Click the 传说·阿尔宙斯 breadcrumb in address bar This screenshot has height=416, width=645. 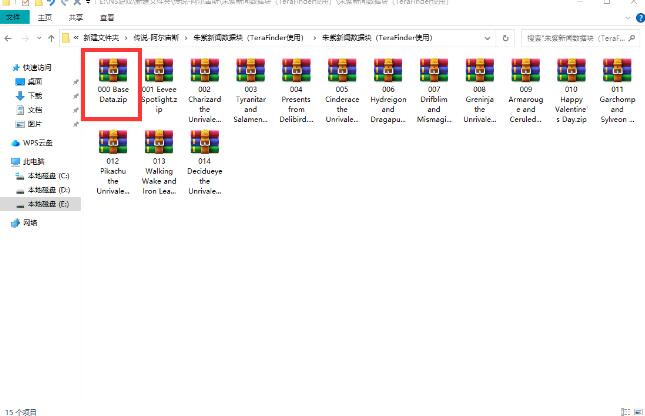click(154, 38)
